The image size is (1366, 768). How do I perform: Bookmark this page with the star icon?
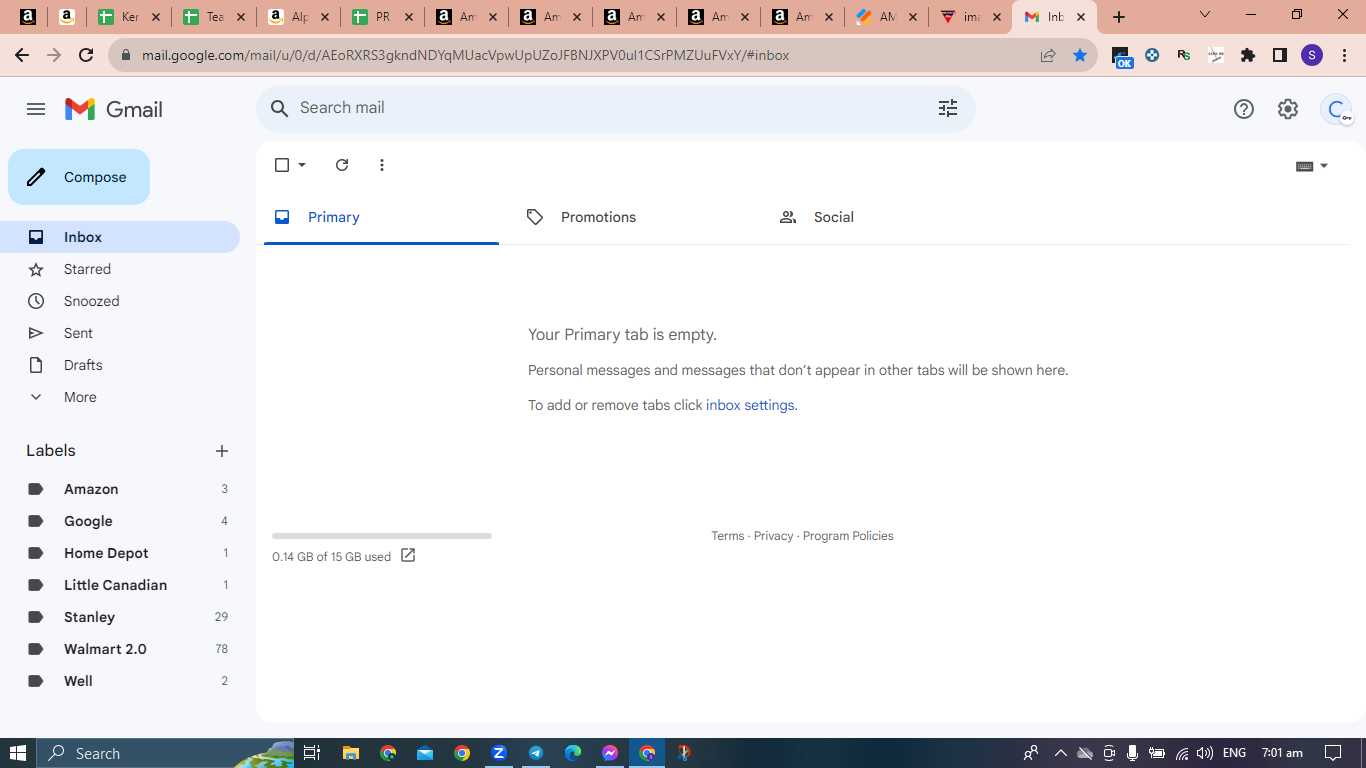click(1080, 55)
